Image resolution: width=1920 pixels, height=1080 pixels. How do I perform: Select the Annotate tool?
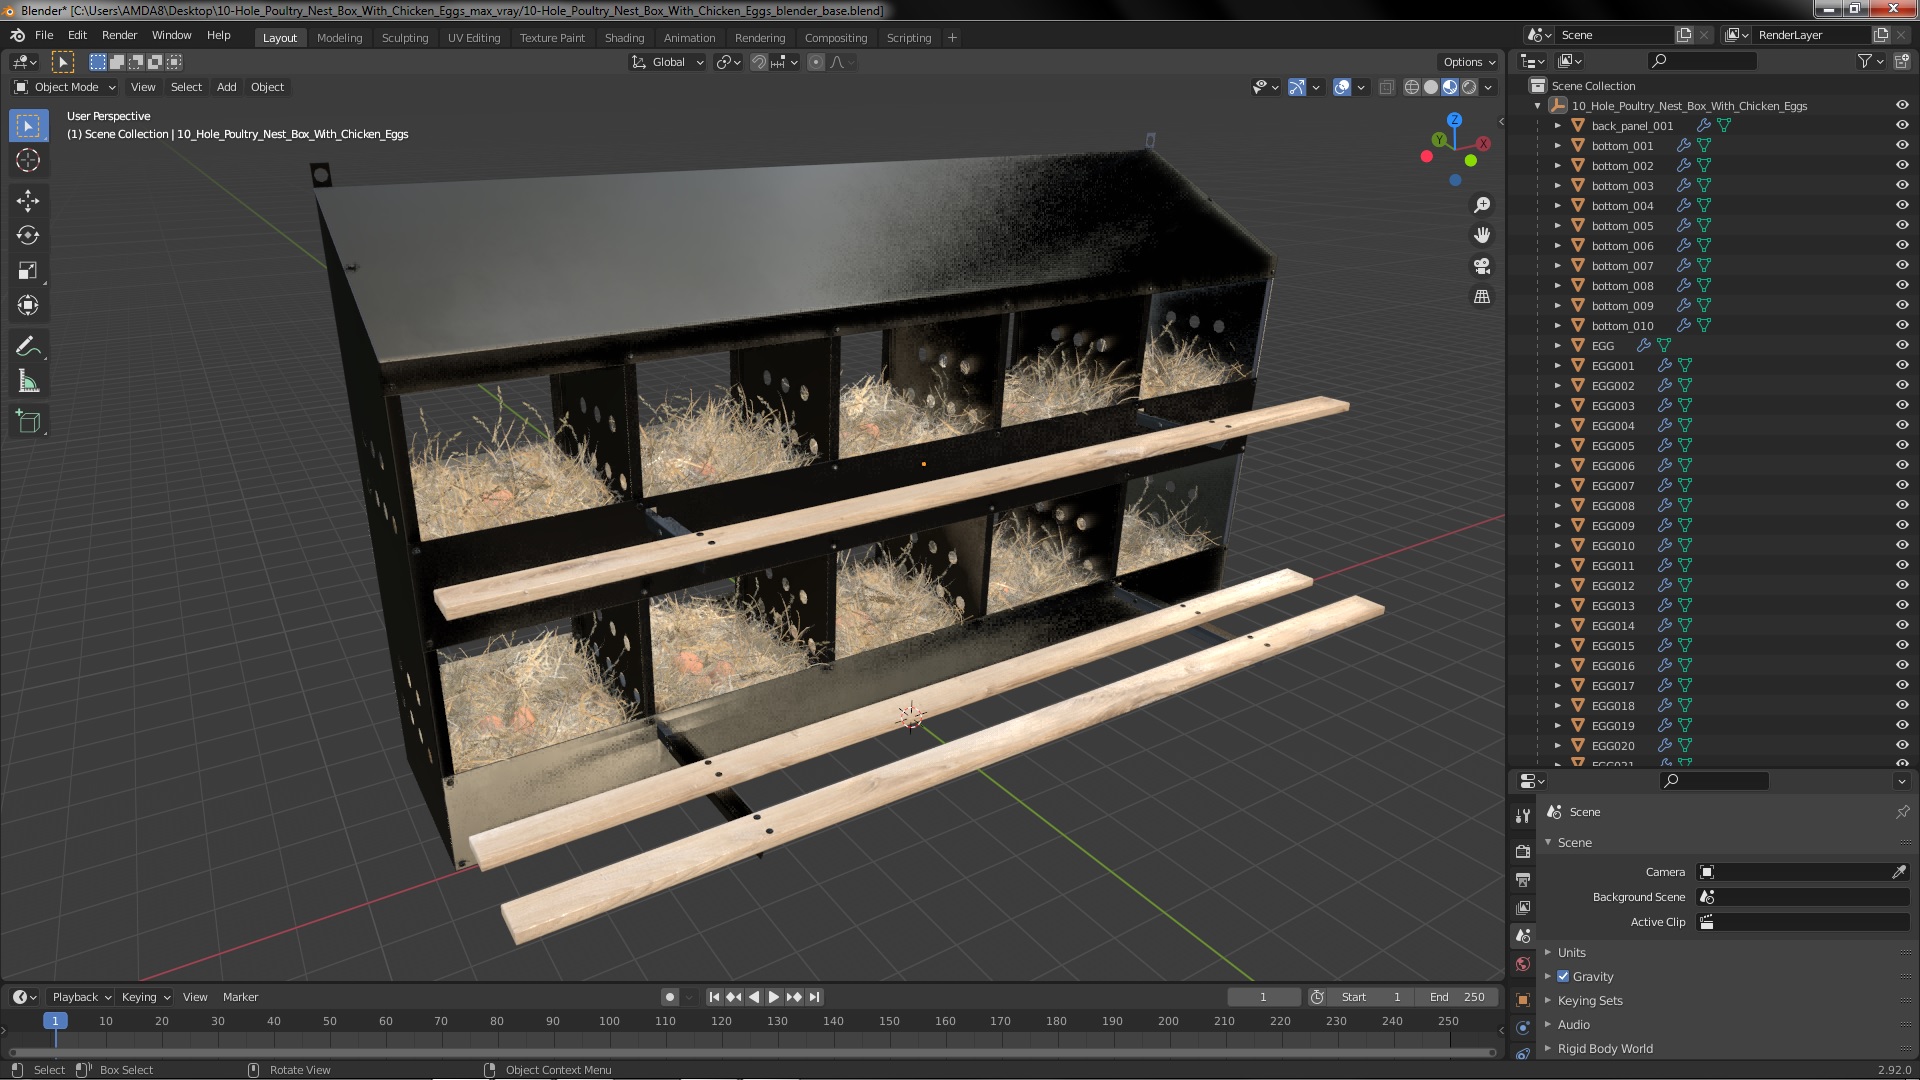point(28,347)
